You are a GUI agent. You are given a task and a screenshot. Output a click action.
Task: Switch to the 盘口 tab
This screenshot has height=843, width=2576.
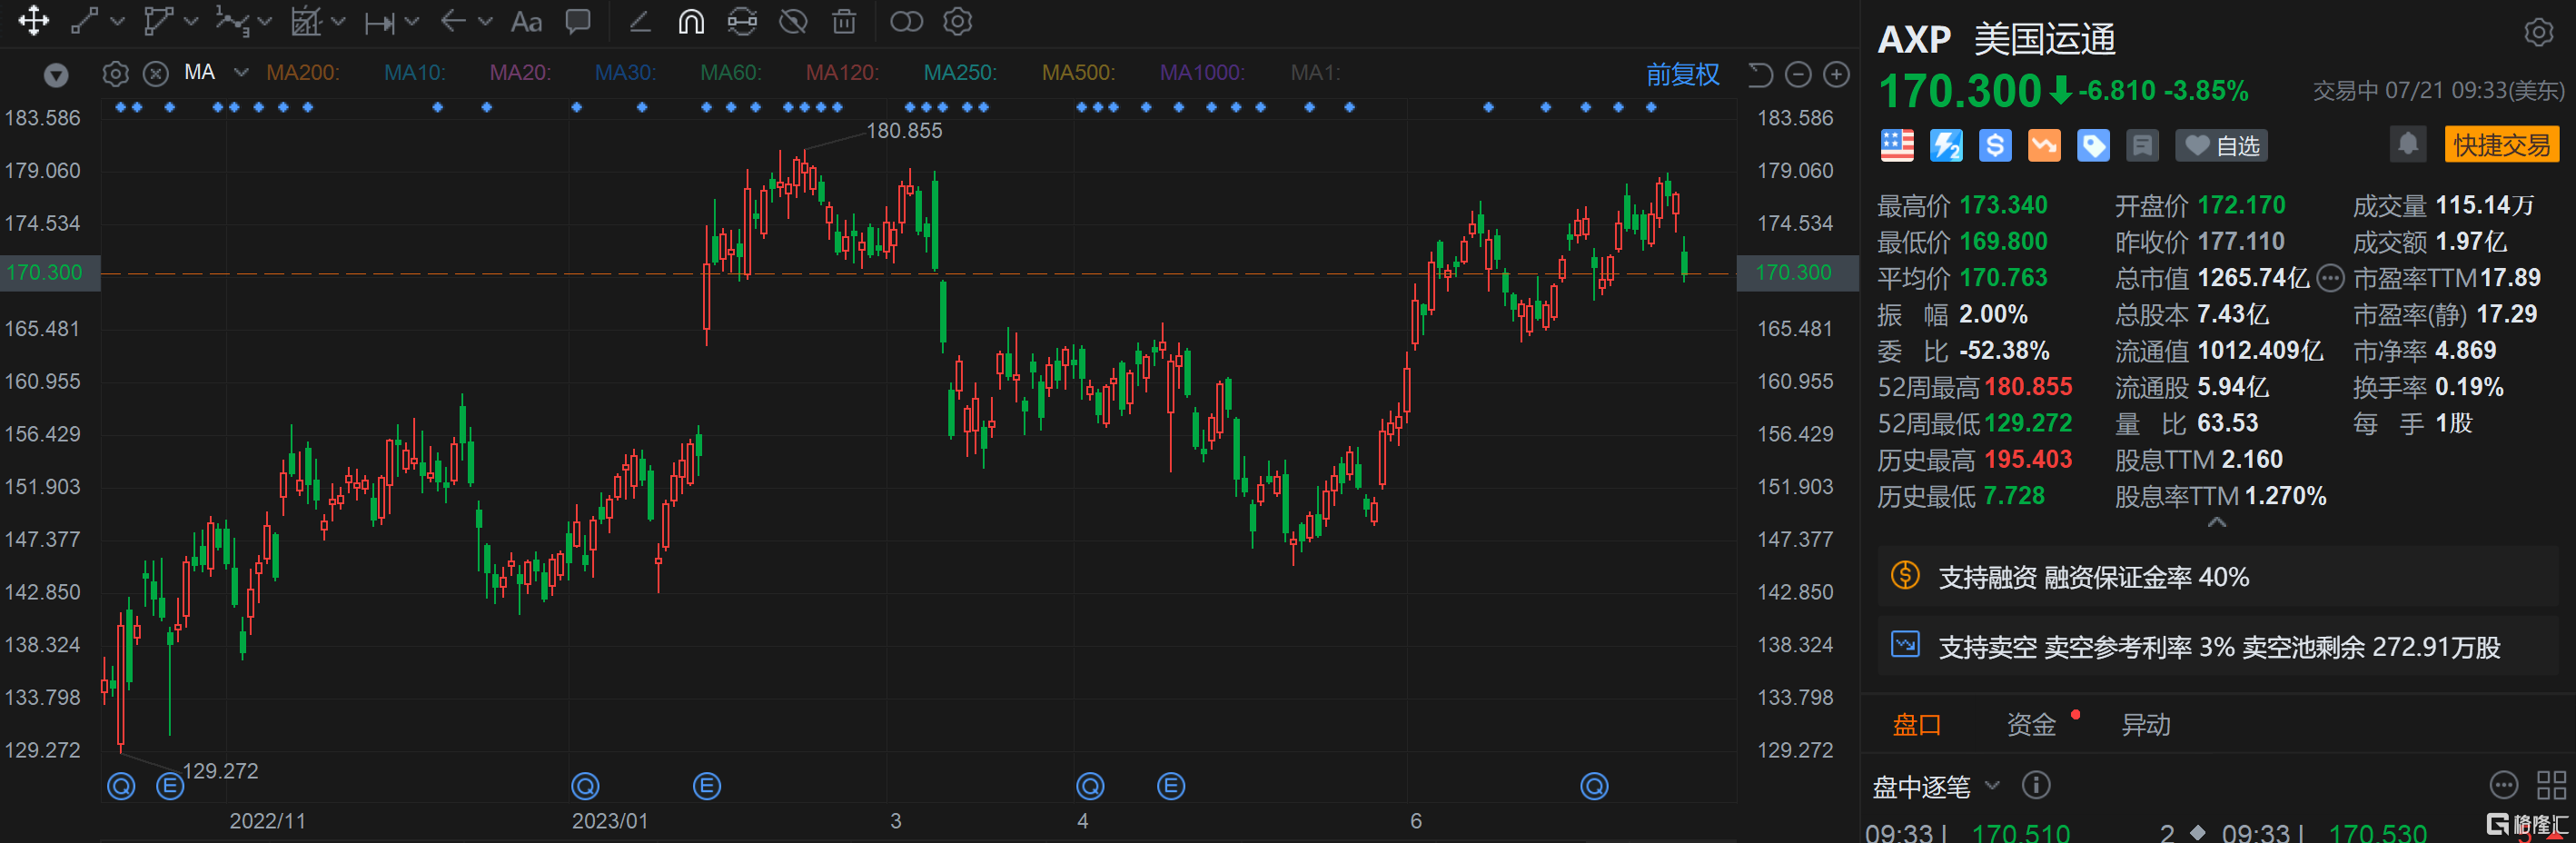point(1916,725)
